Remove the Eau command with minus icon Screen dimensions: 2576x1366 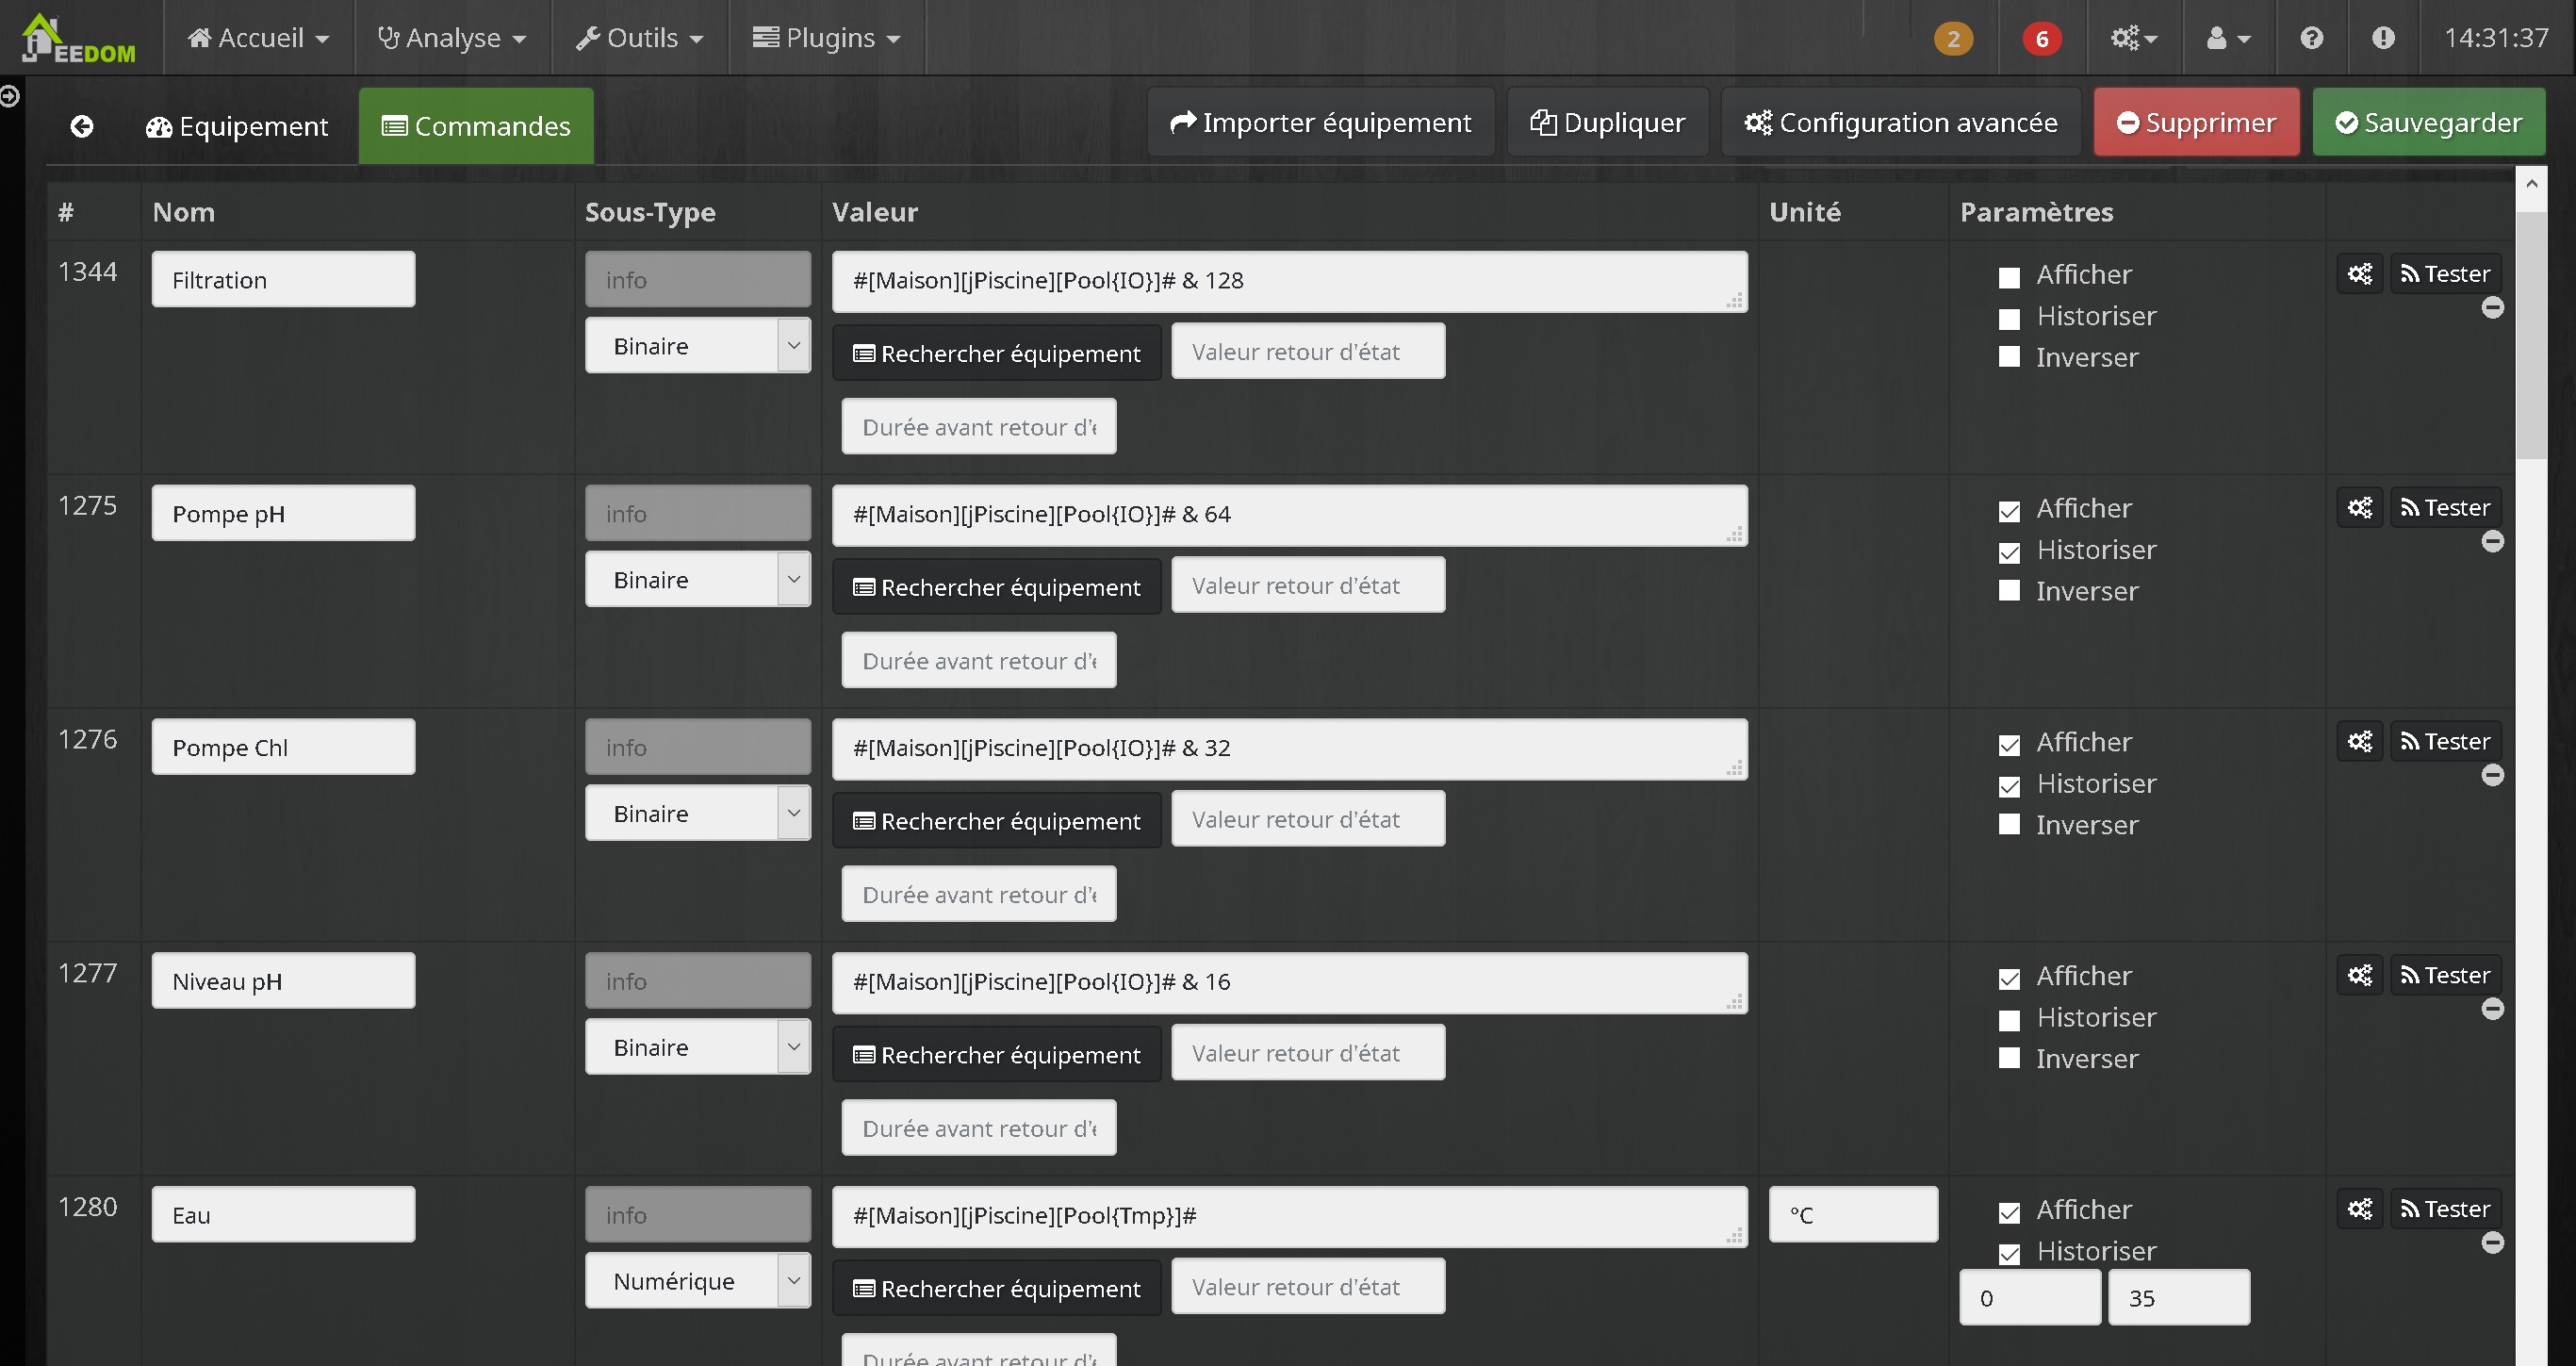coord(2492,1243)
